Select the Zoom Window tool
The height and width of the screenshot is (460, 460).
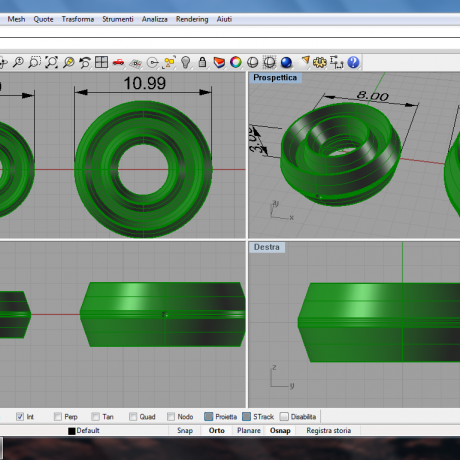click(x=35, y=62)
